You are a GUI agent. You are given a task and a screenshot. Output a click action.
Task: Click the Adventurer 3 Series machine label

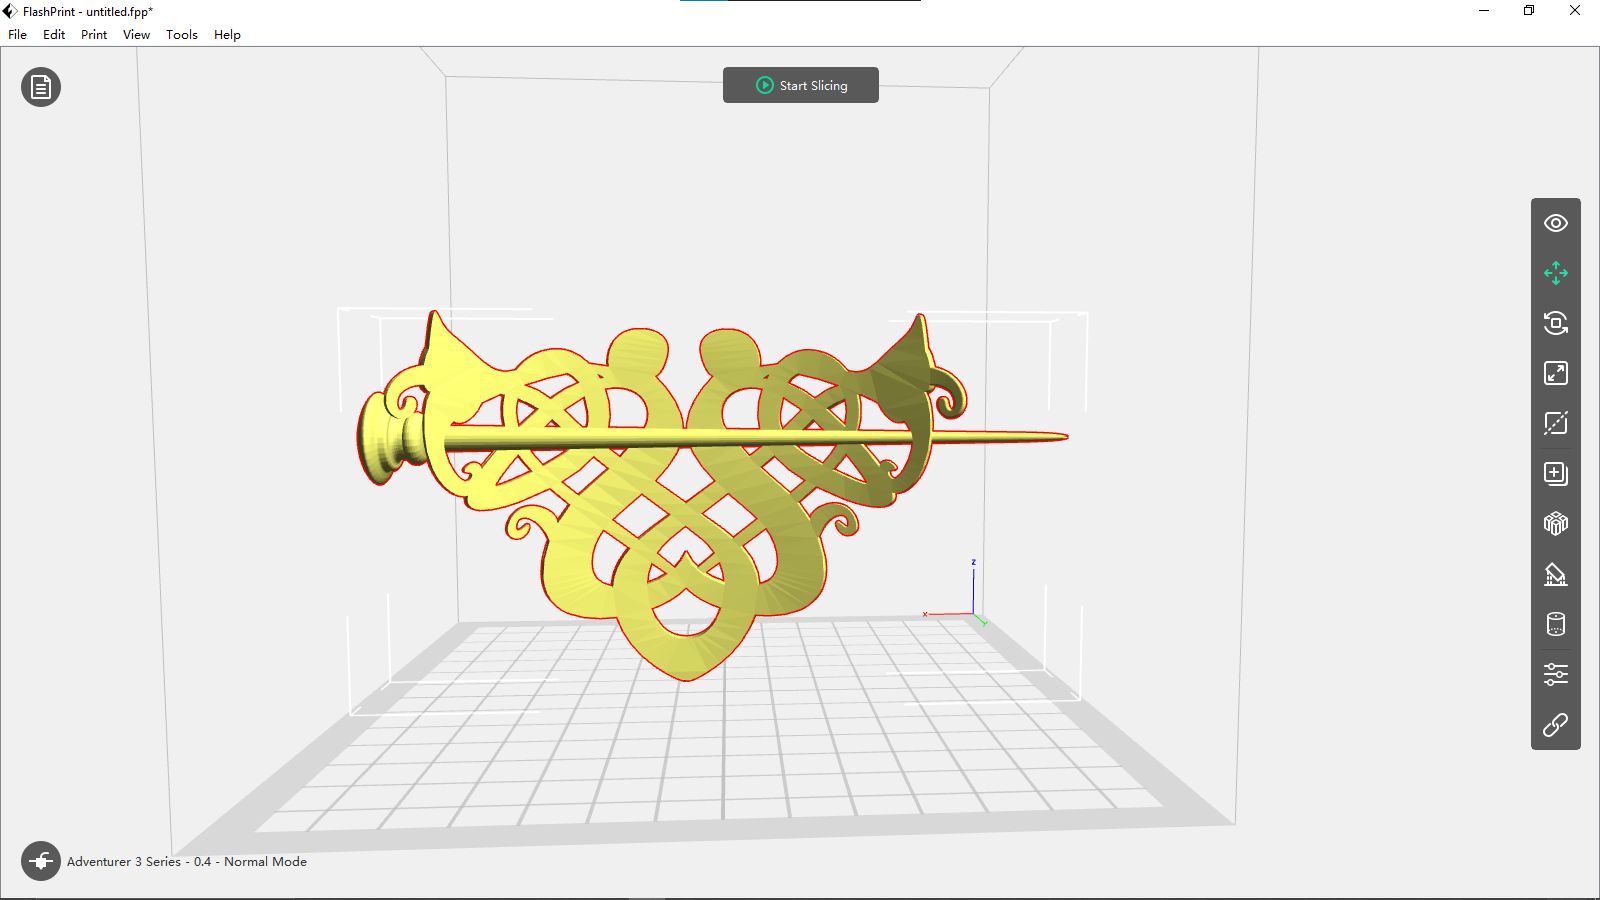pos(186,861)
